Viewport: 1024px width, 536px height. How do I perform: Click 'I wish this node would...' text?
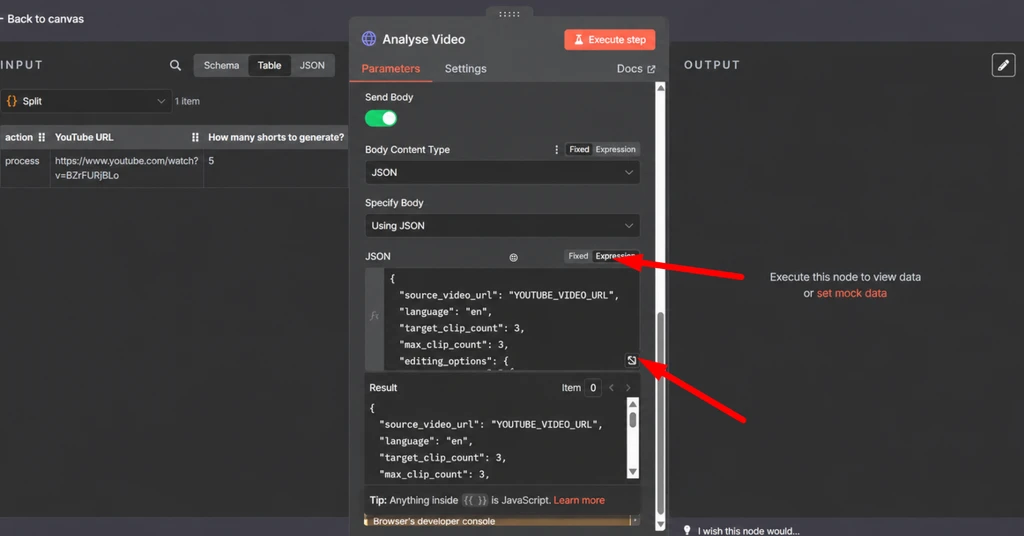(x=748, y=531)
